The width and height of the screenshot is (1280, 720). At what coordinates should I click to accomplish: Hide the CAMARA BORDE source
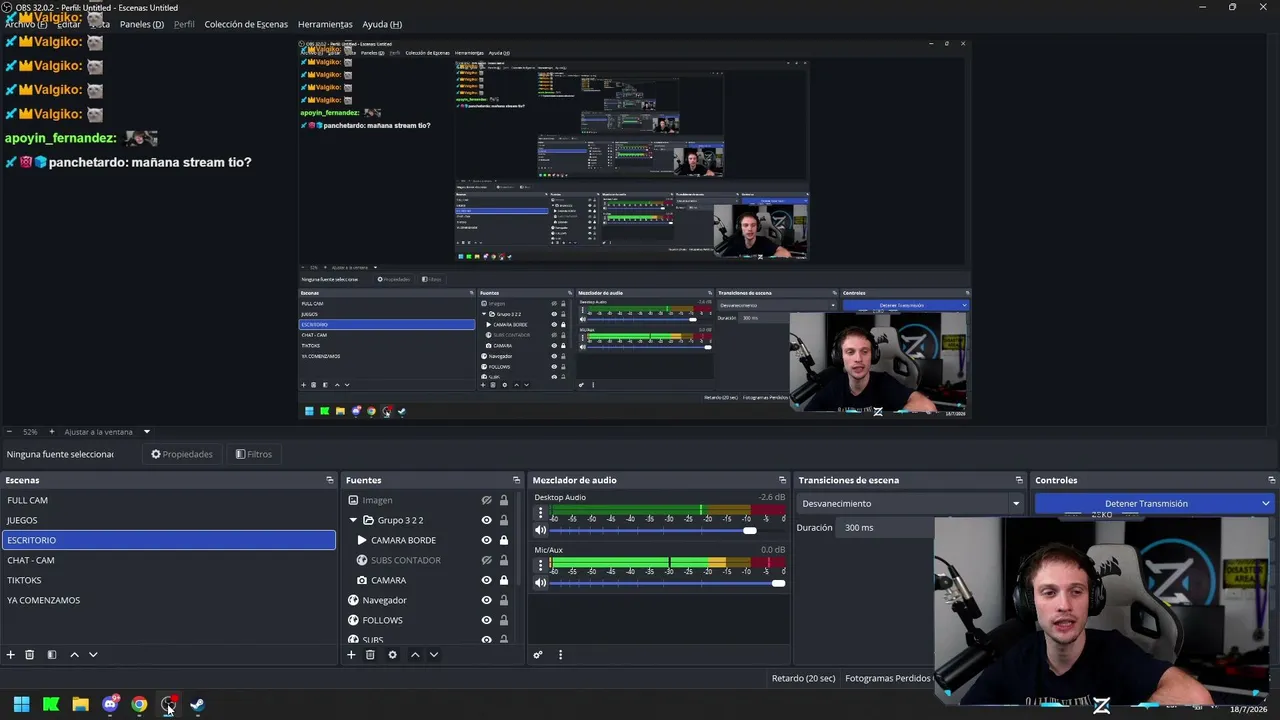[x=486, y=540]
